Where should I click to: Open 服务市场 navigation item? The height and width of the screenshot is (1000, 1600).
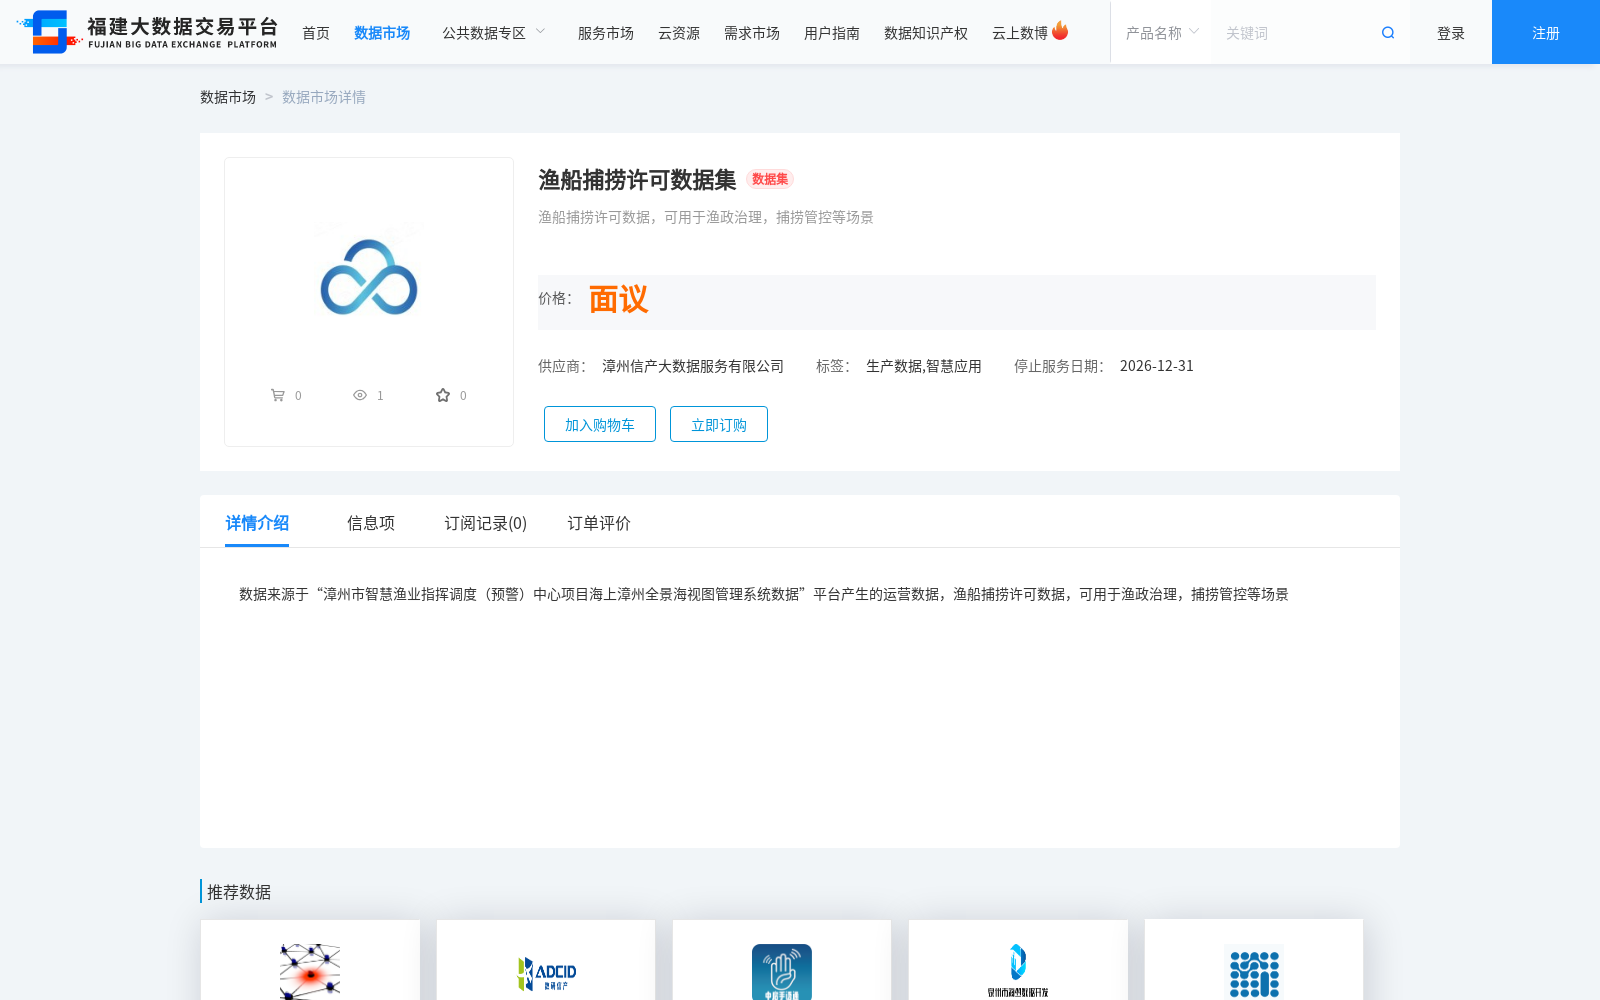click(x=606, y=33)
